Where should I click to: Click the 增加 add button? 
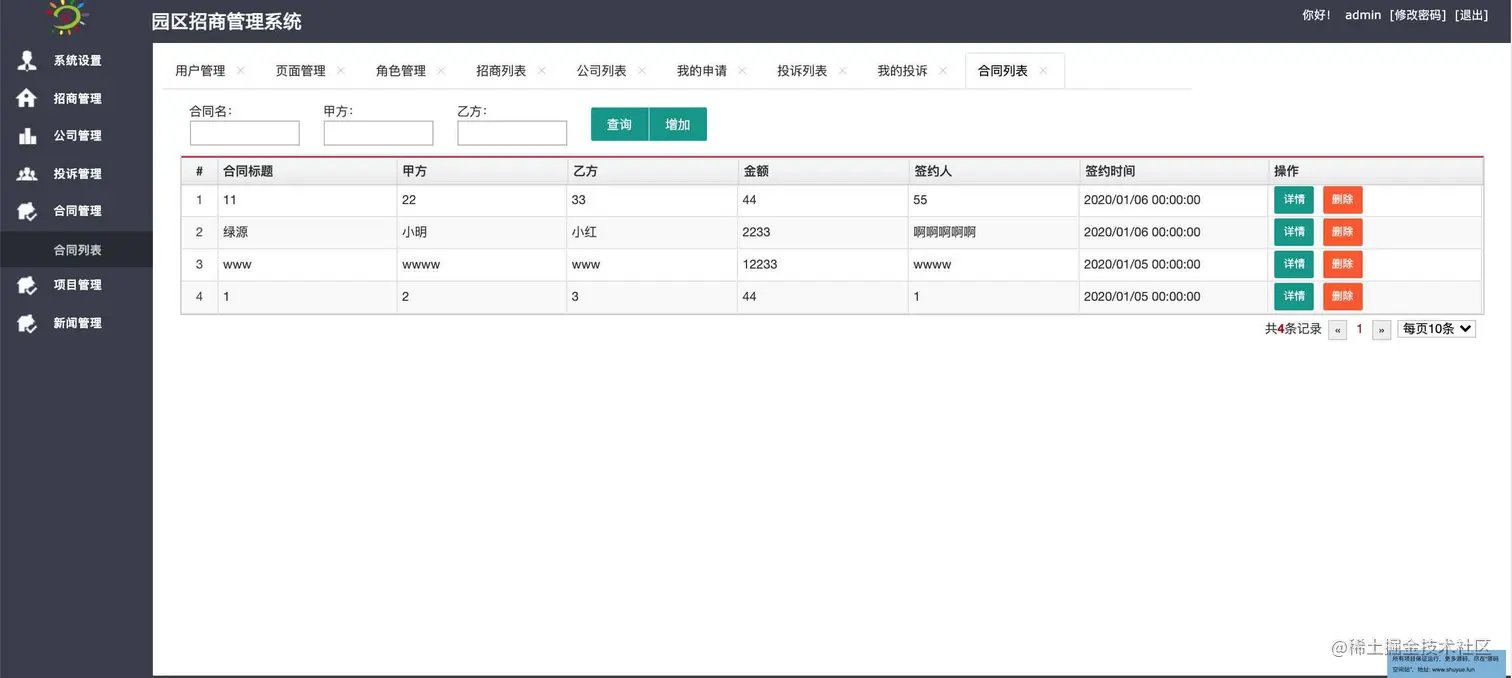tap(678, 124)
